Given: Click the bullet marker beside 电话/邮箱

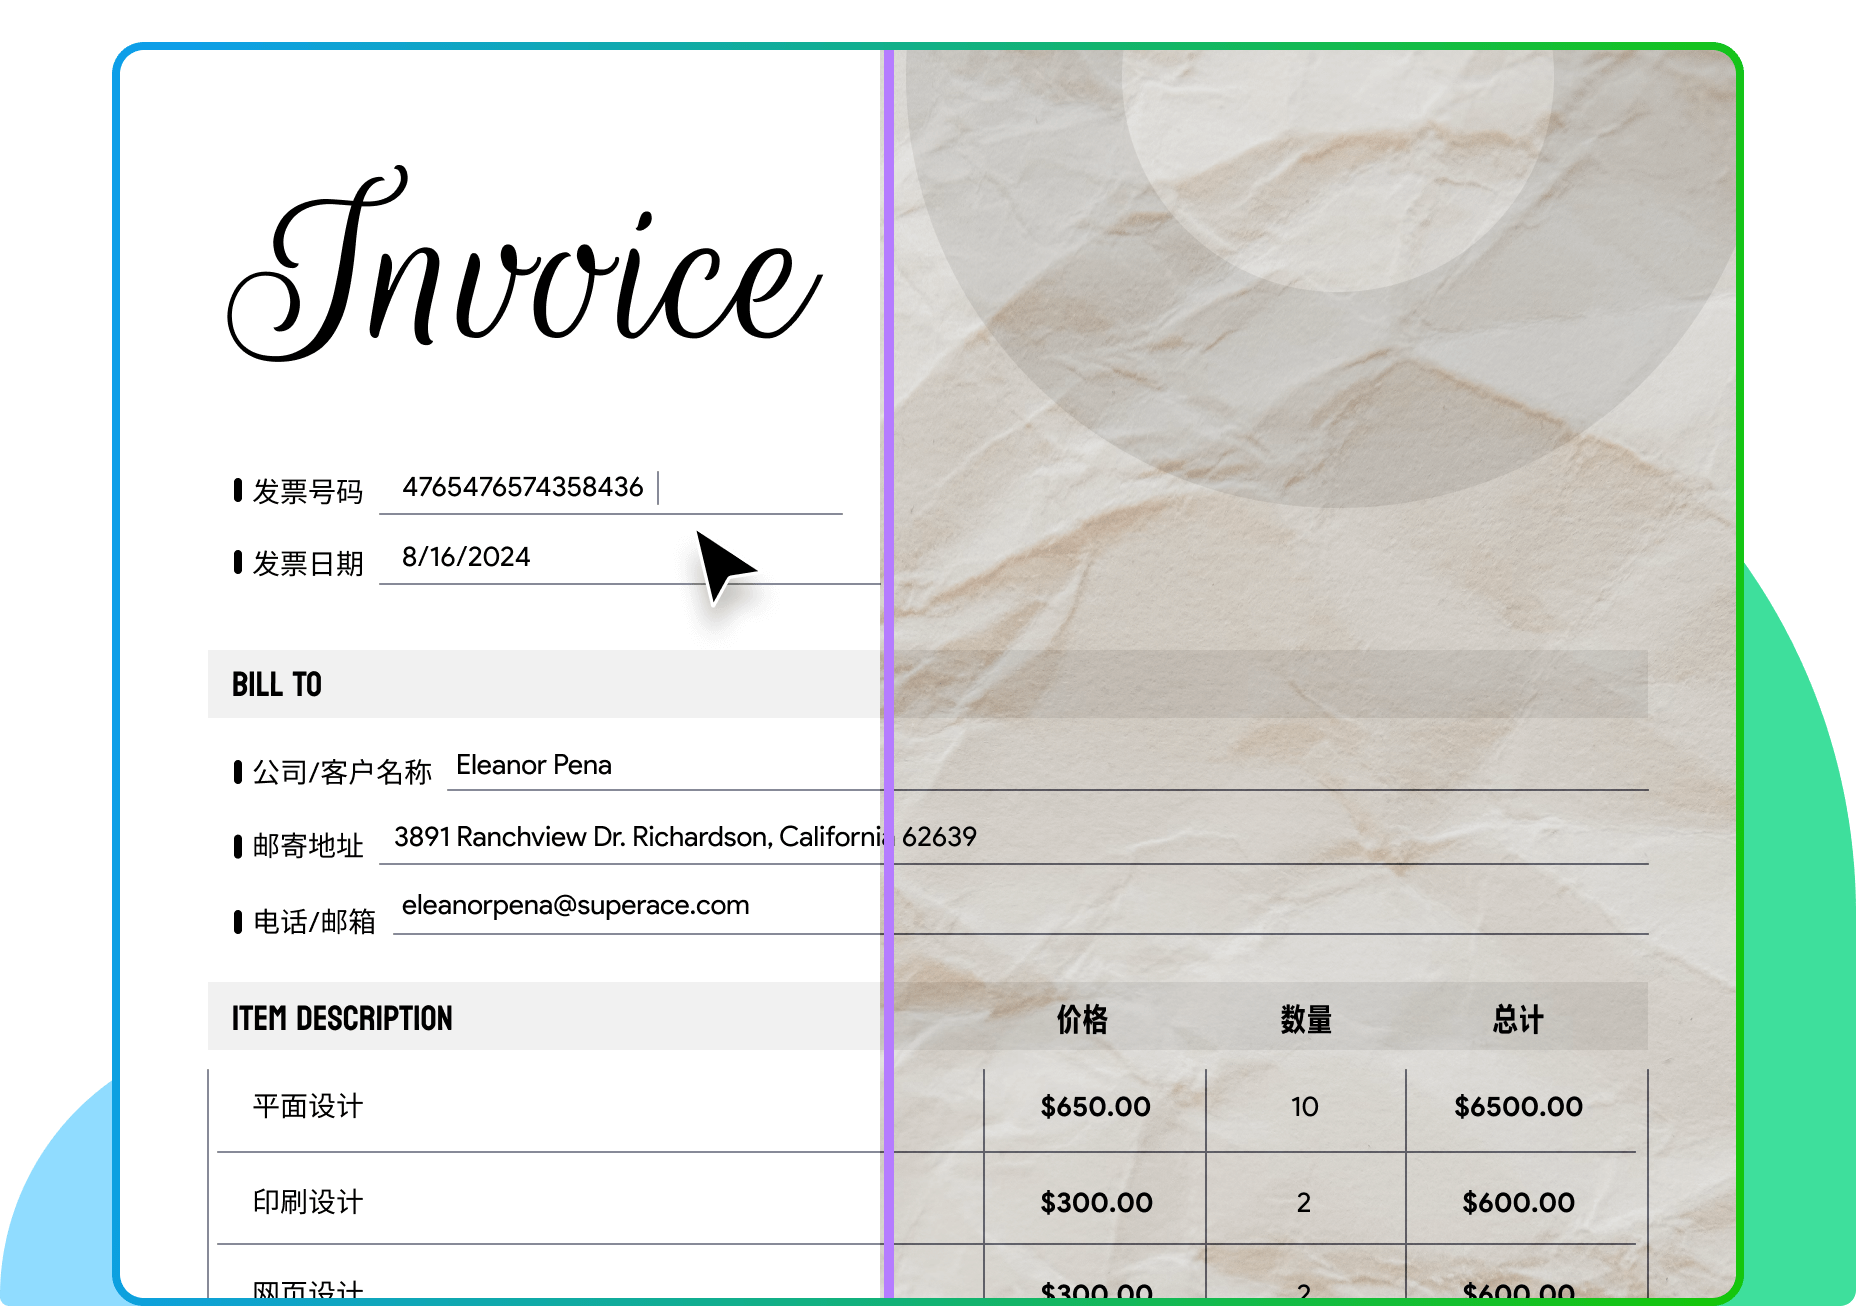Looking at the screenshot, I should 237,921.
